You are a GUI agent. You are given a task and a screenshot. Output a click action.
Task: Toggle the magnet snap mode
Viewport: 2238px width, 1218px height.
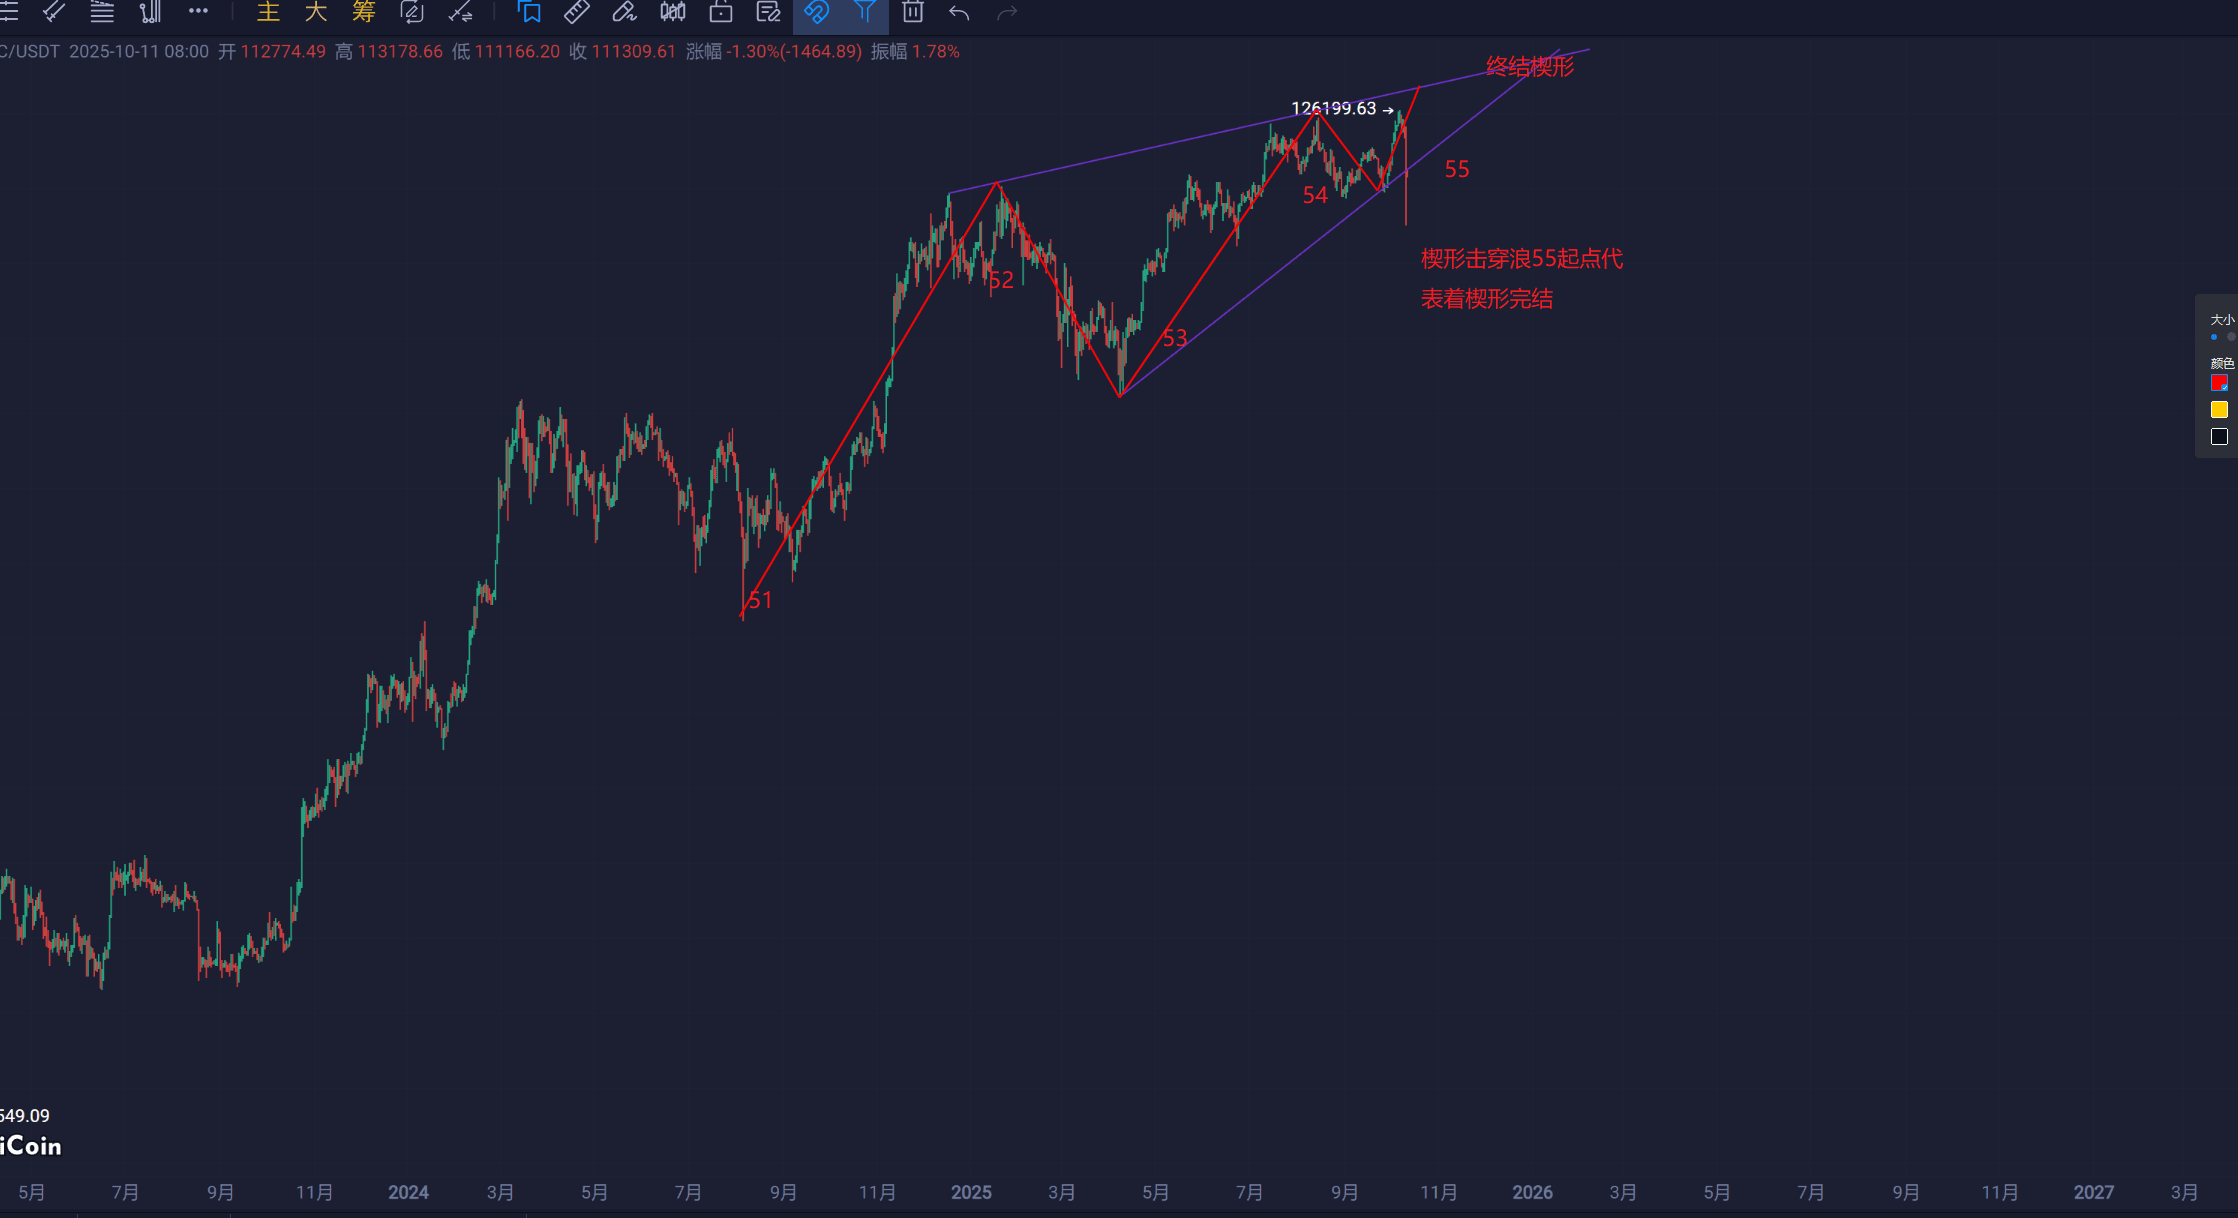pyautogui.click(x=816, y=12)
